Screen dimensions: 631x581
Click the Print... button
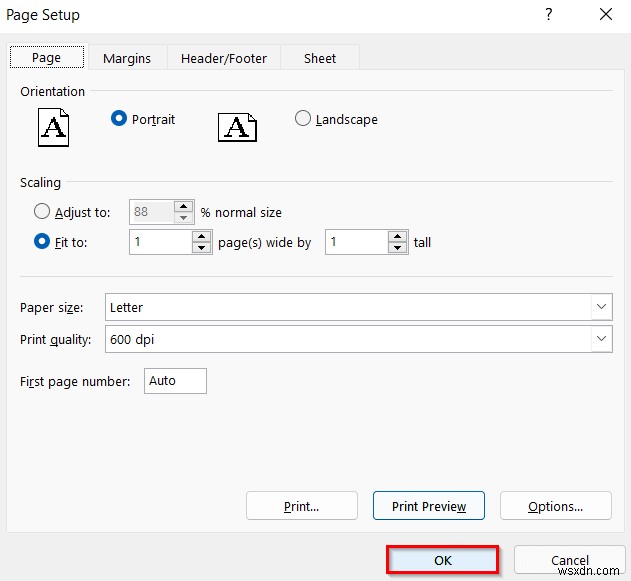[302, 506]
